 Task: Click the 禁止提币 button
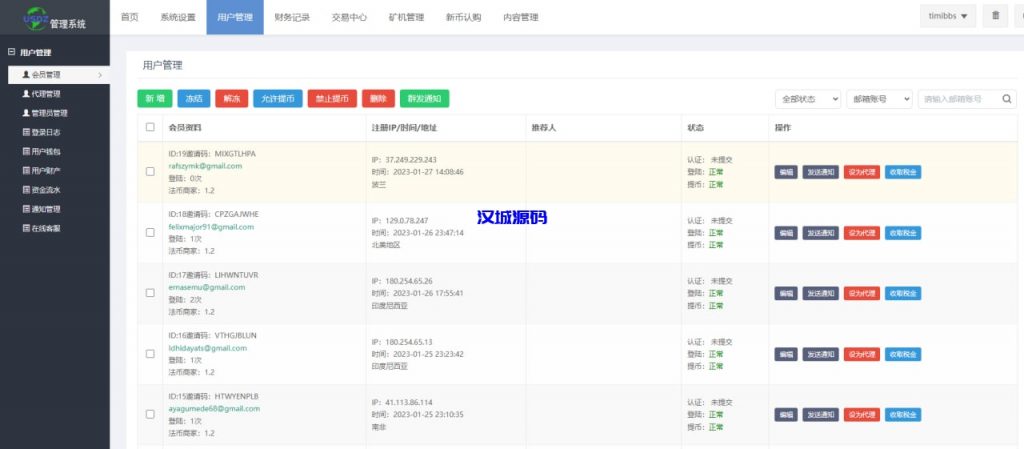[x=332, y=99]
